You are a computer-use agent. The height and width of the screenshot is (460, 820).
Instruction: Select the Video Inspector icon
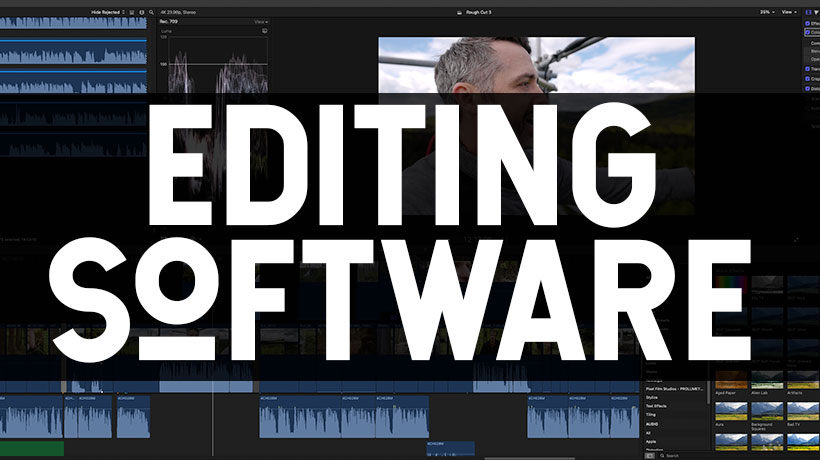pos(808,12)
